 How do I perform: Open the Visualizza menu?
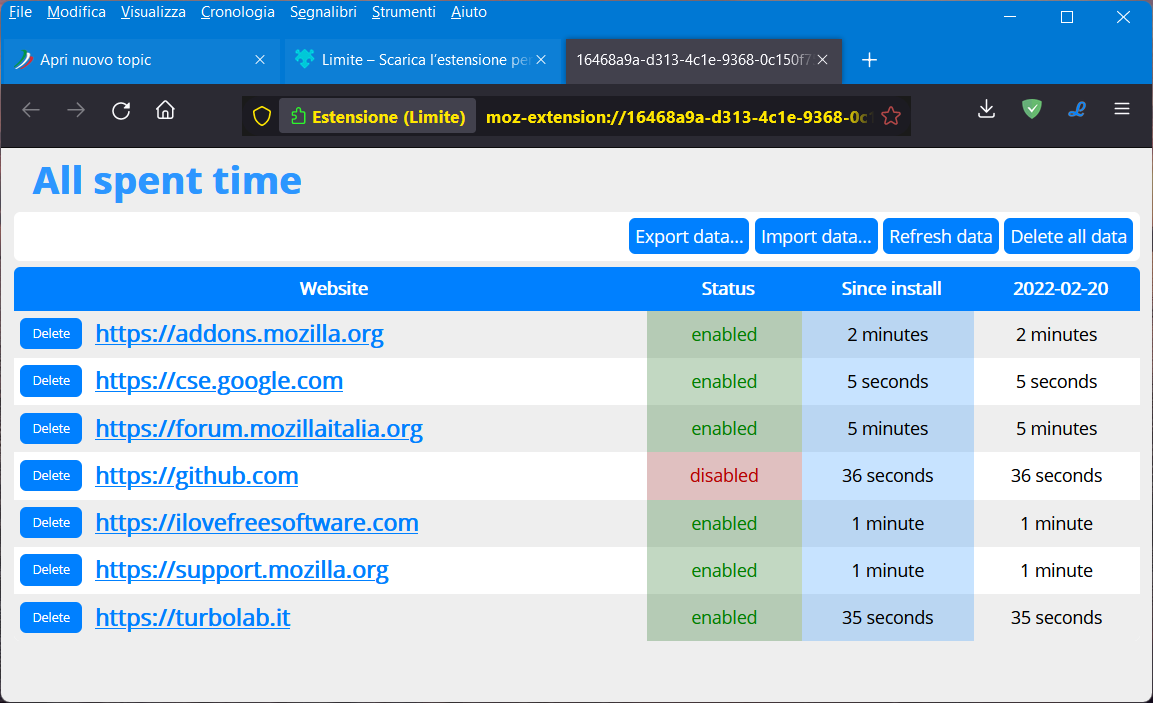pyautogui.click(x=153, y=13)
